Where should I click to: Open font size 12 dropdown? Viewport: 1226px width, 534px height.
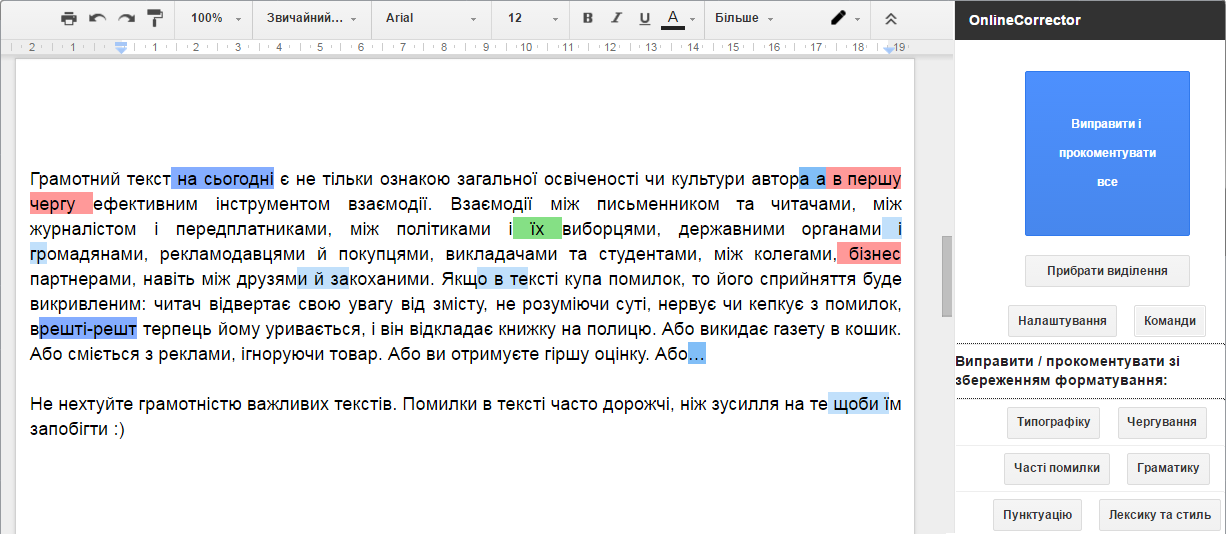pos(533,18)
